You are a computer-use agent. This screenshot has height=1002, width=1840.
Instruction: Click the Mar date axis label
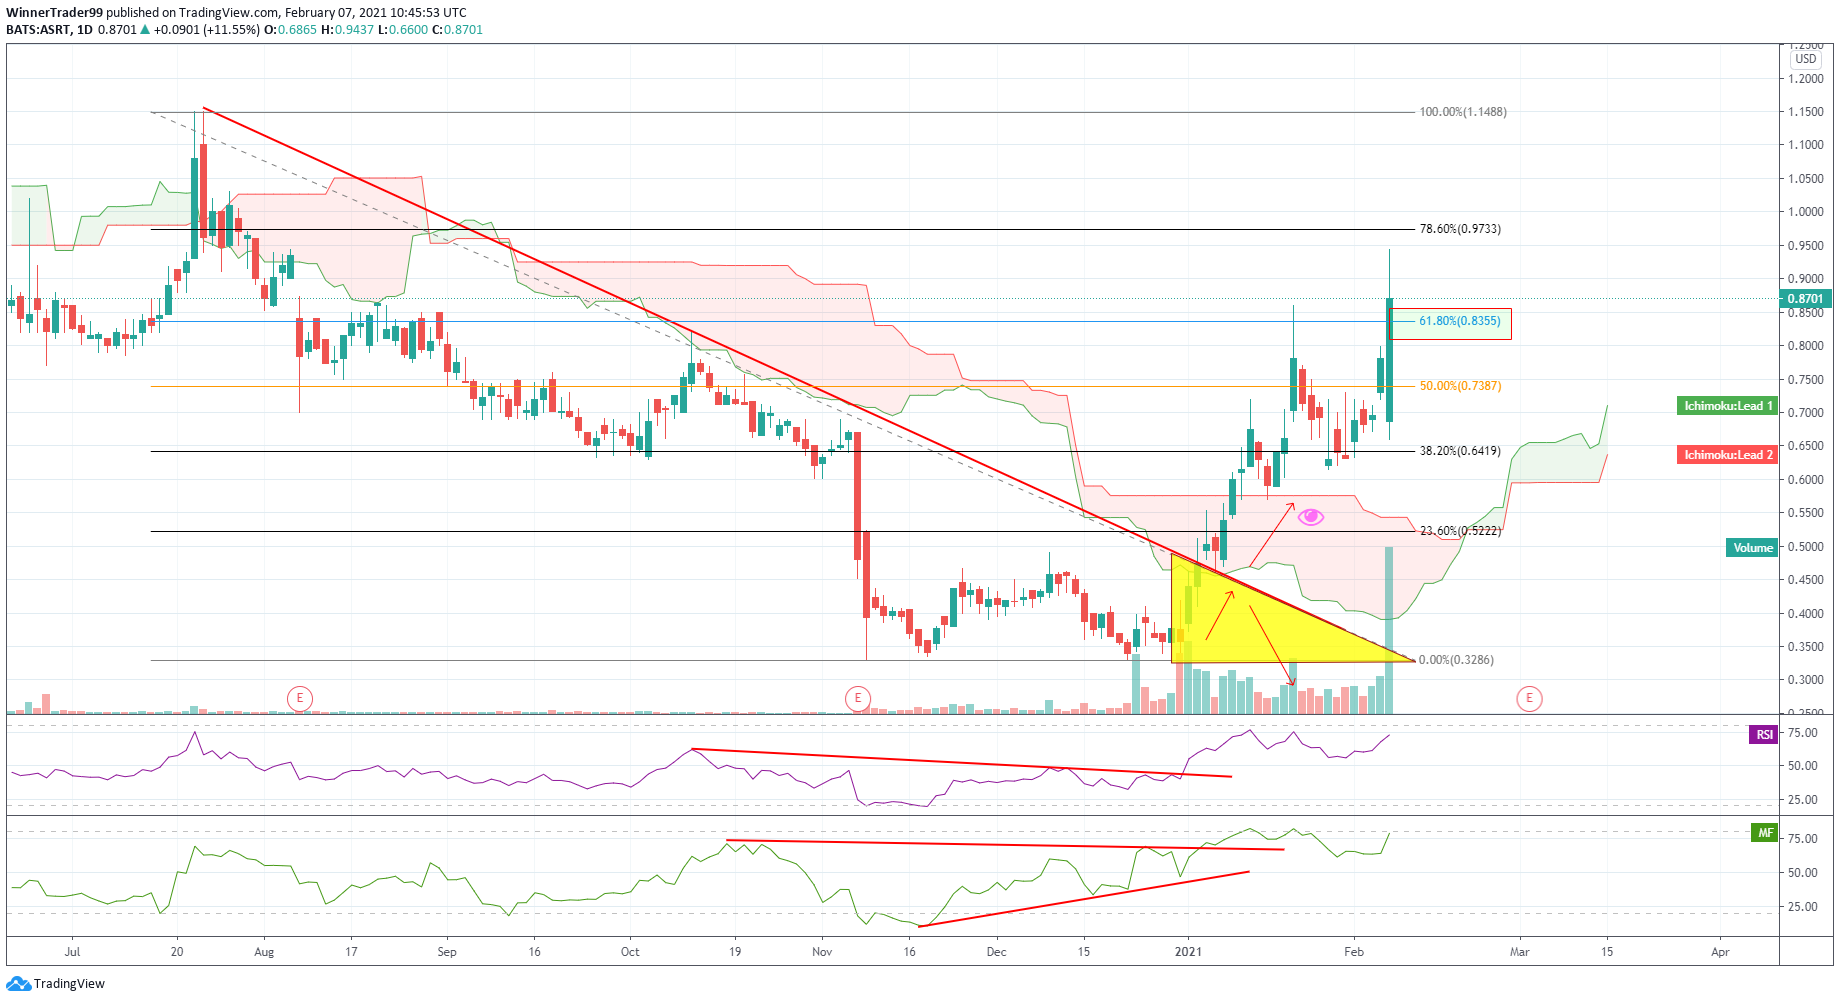tap(1520, 952)
